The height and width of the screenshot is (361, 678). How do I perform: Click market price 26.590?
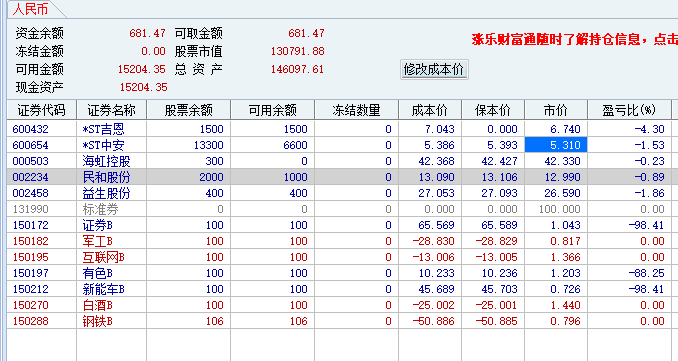(562, 193)
